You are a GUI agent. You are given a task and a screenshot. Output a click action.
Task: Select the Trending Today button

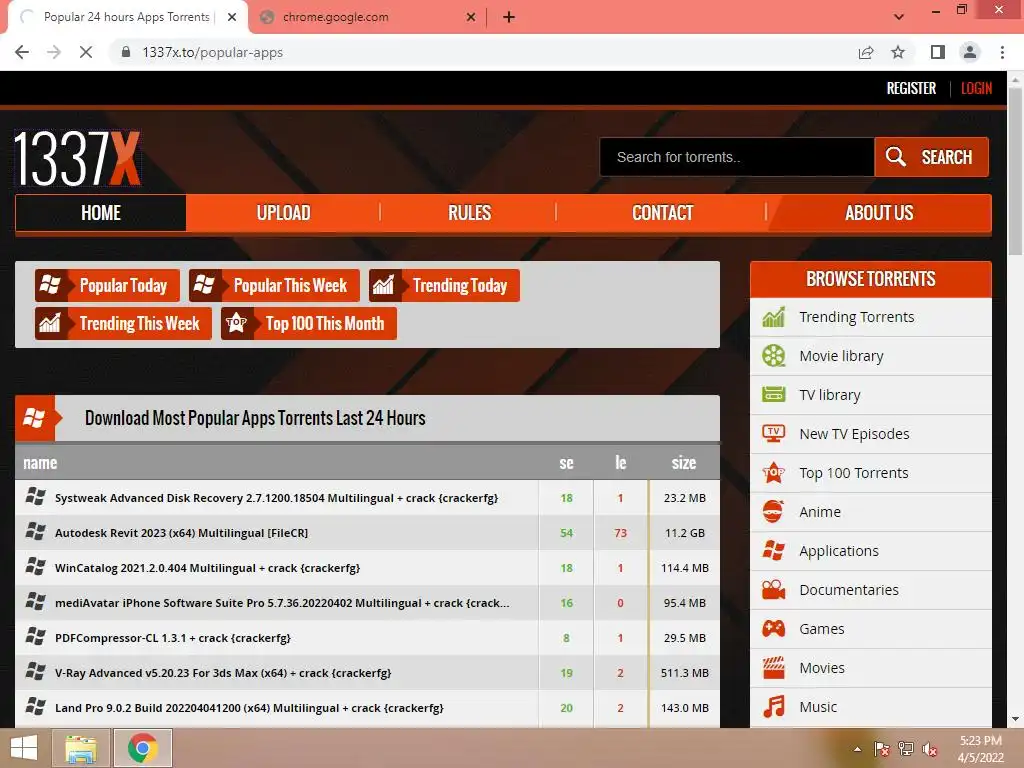444,285
